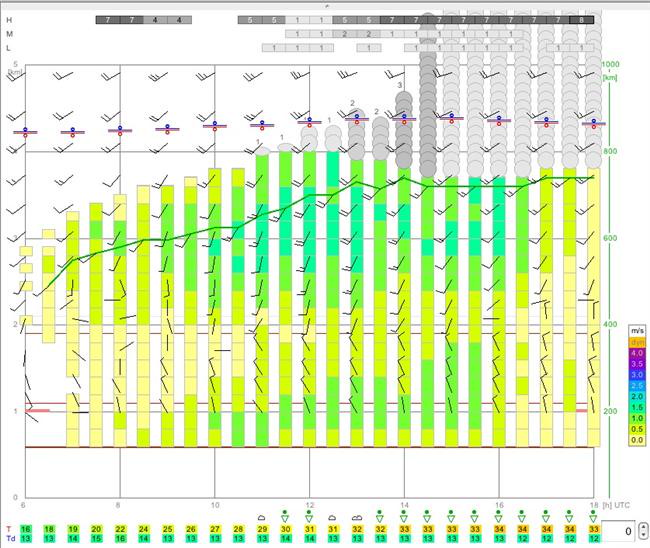Click the first shower icon above temperature 30
This screenshot has width=650, height=548.
285,516
